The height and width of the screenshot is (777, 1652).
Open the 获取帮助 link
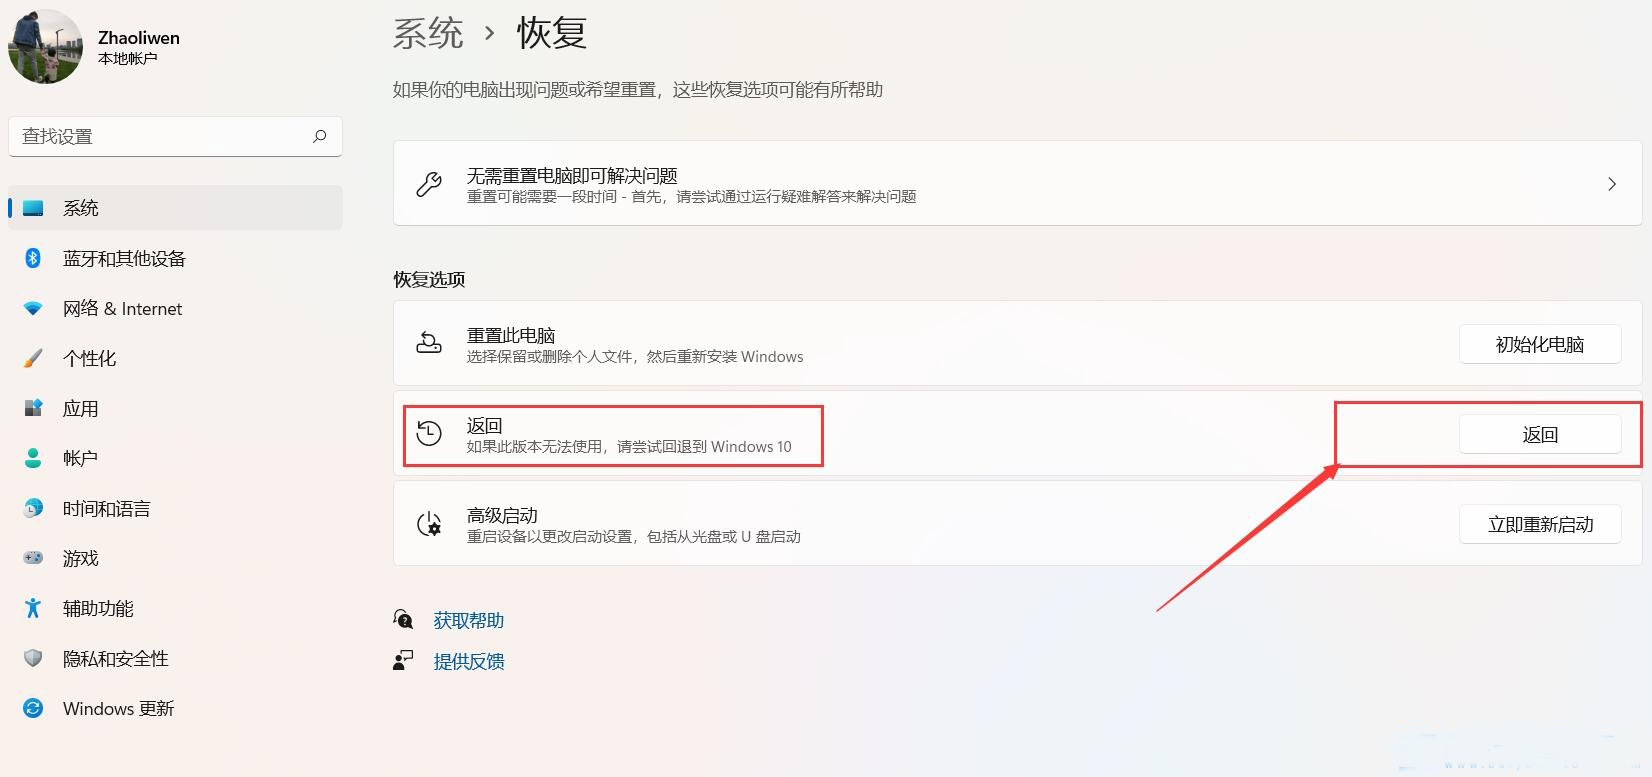click(467, 619)
